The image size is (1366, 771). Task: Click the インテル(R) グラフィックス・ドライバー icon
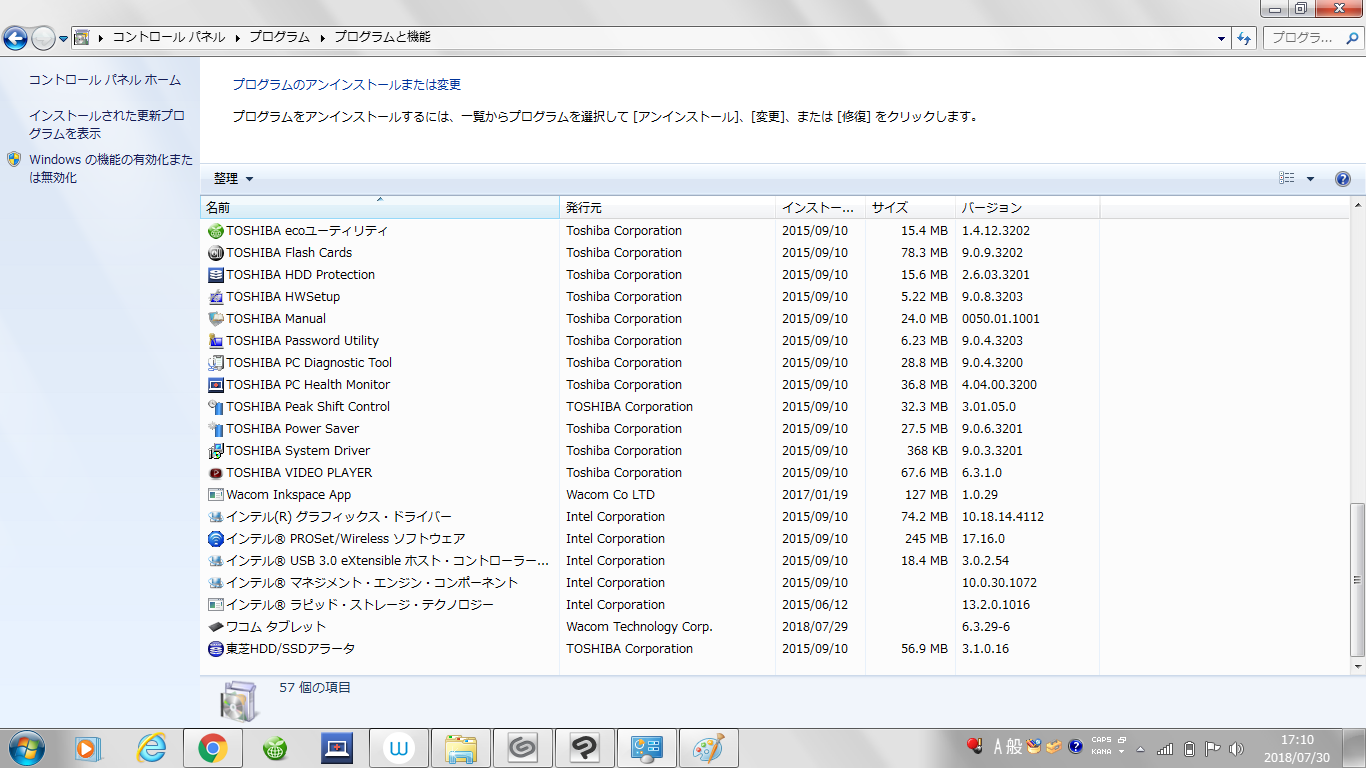point(216,517)
